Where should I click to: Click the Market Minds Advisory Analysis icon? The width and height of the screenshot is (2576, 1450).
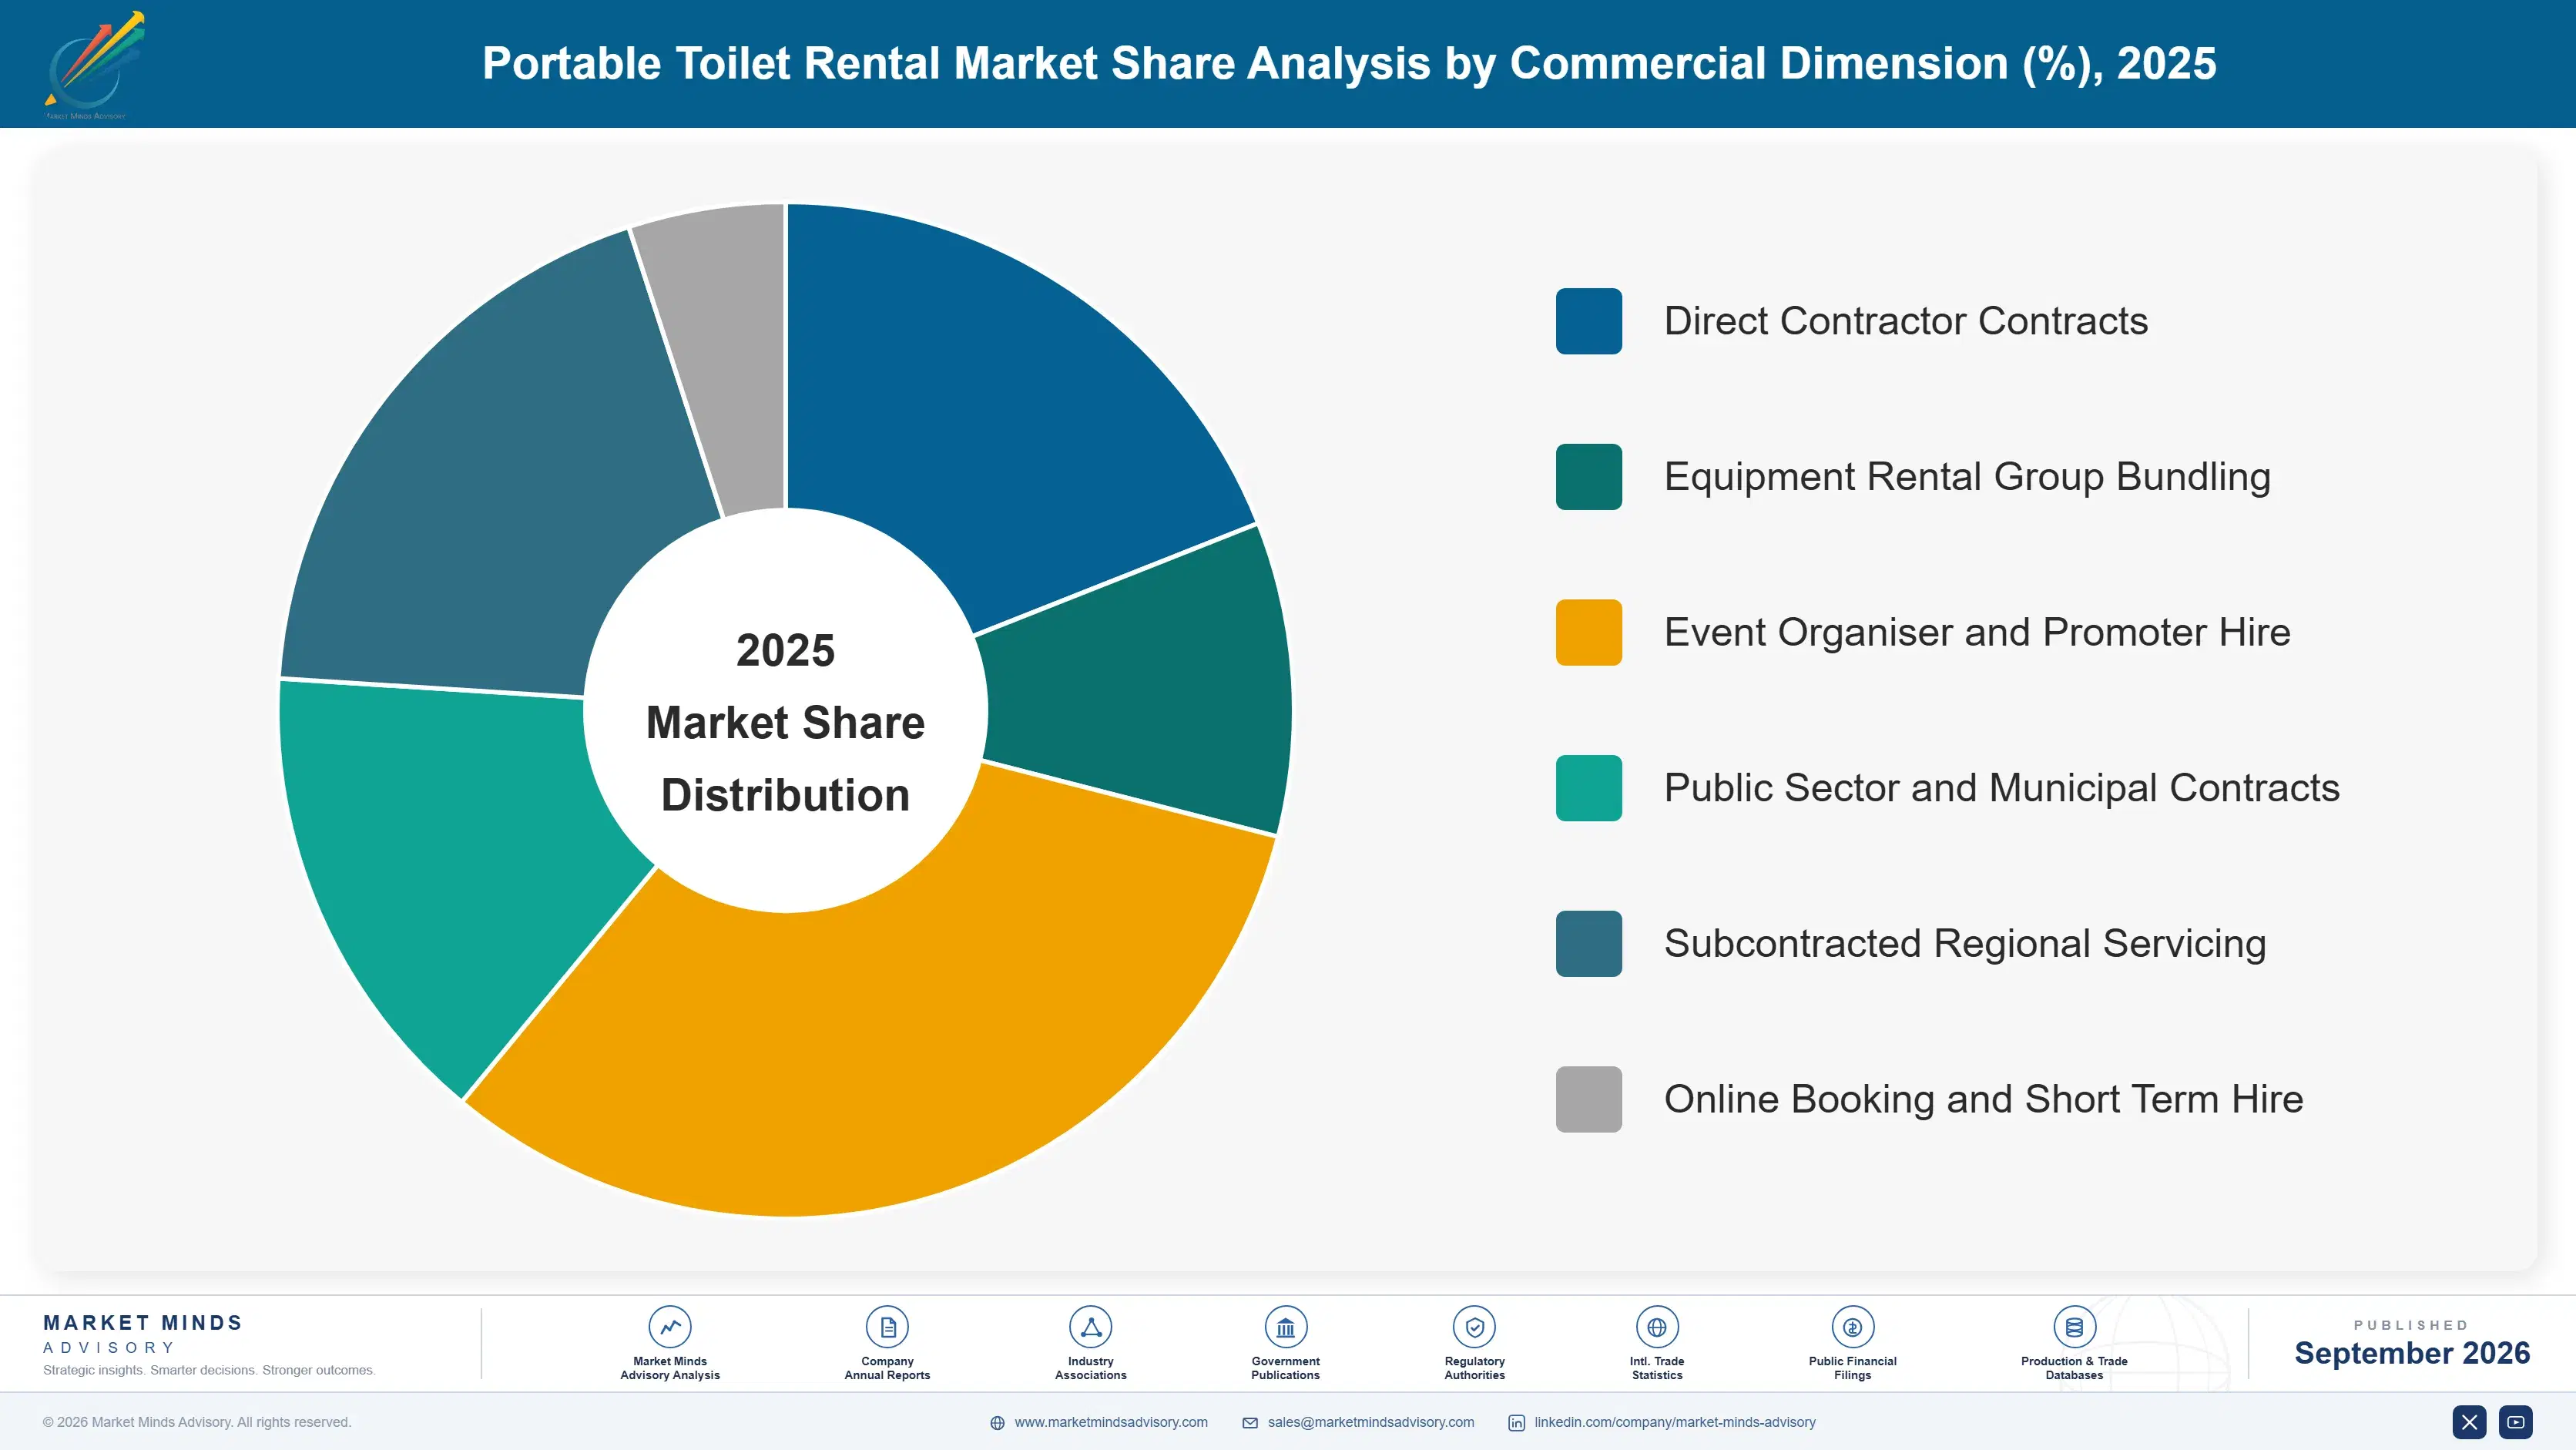pos(669,1327)
